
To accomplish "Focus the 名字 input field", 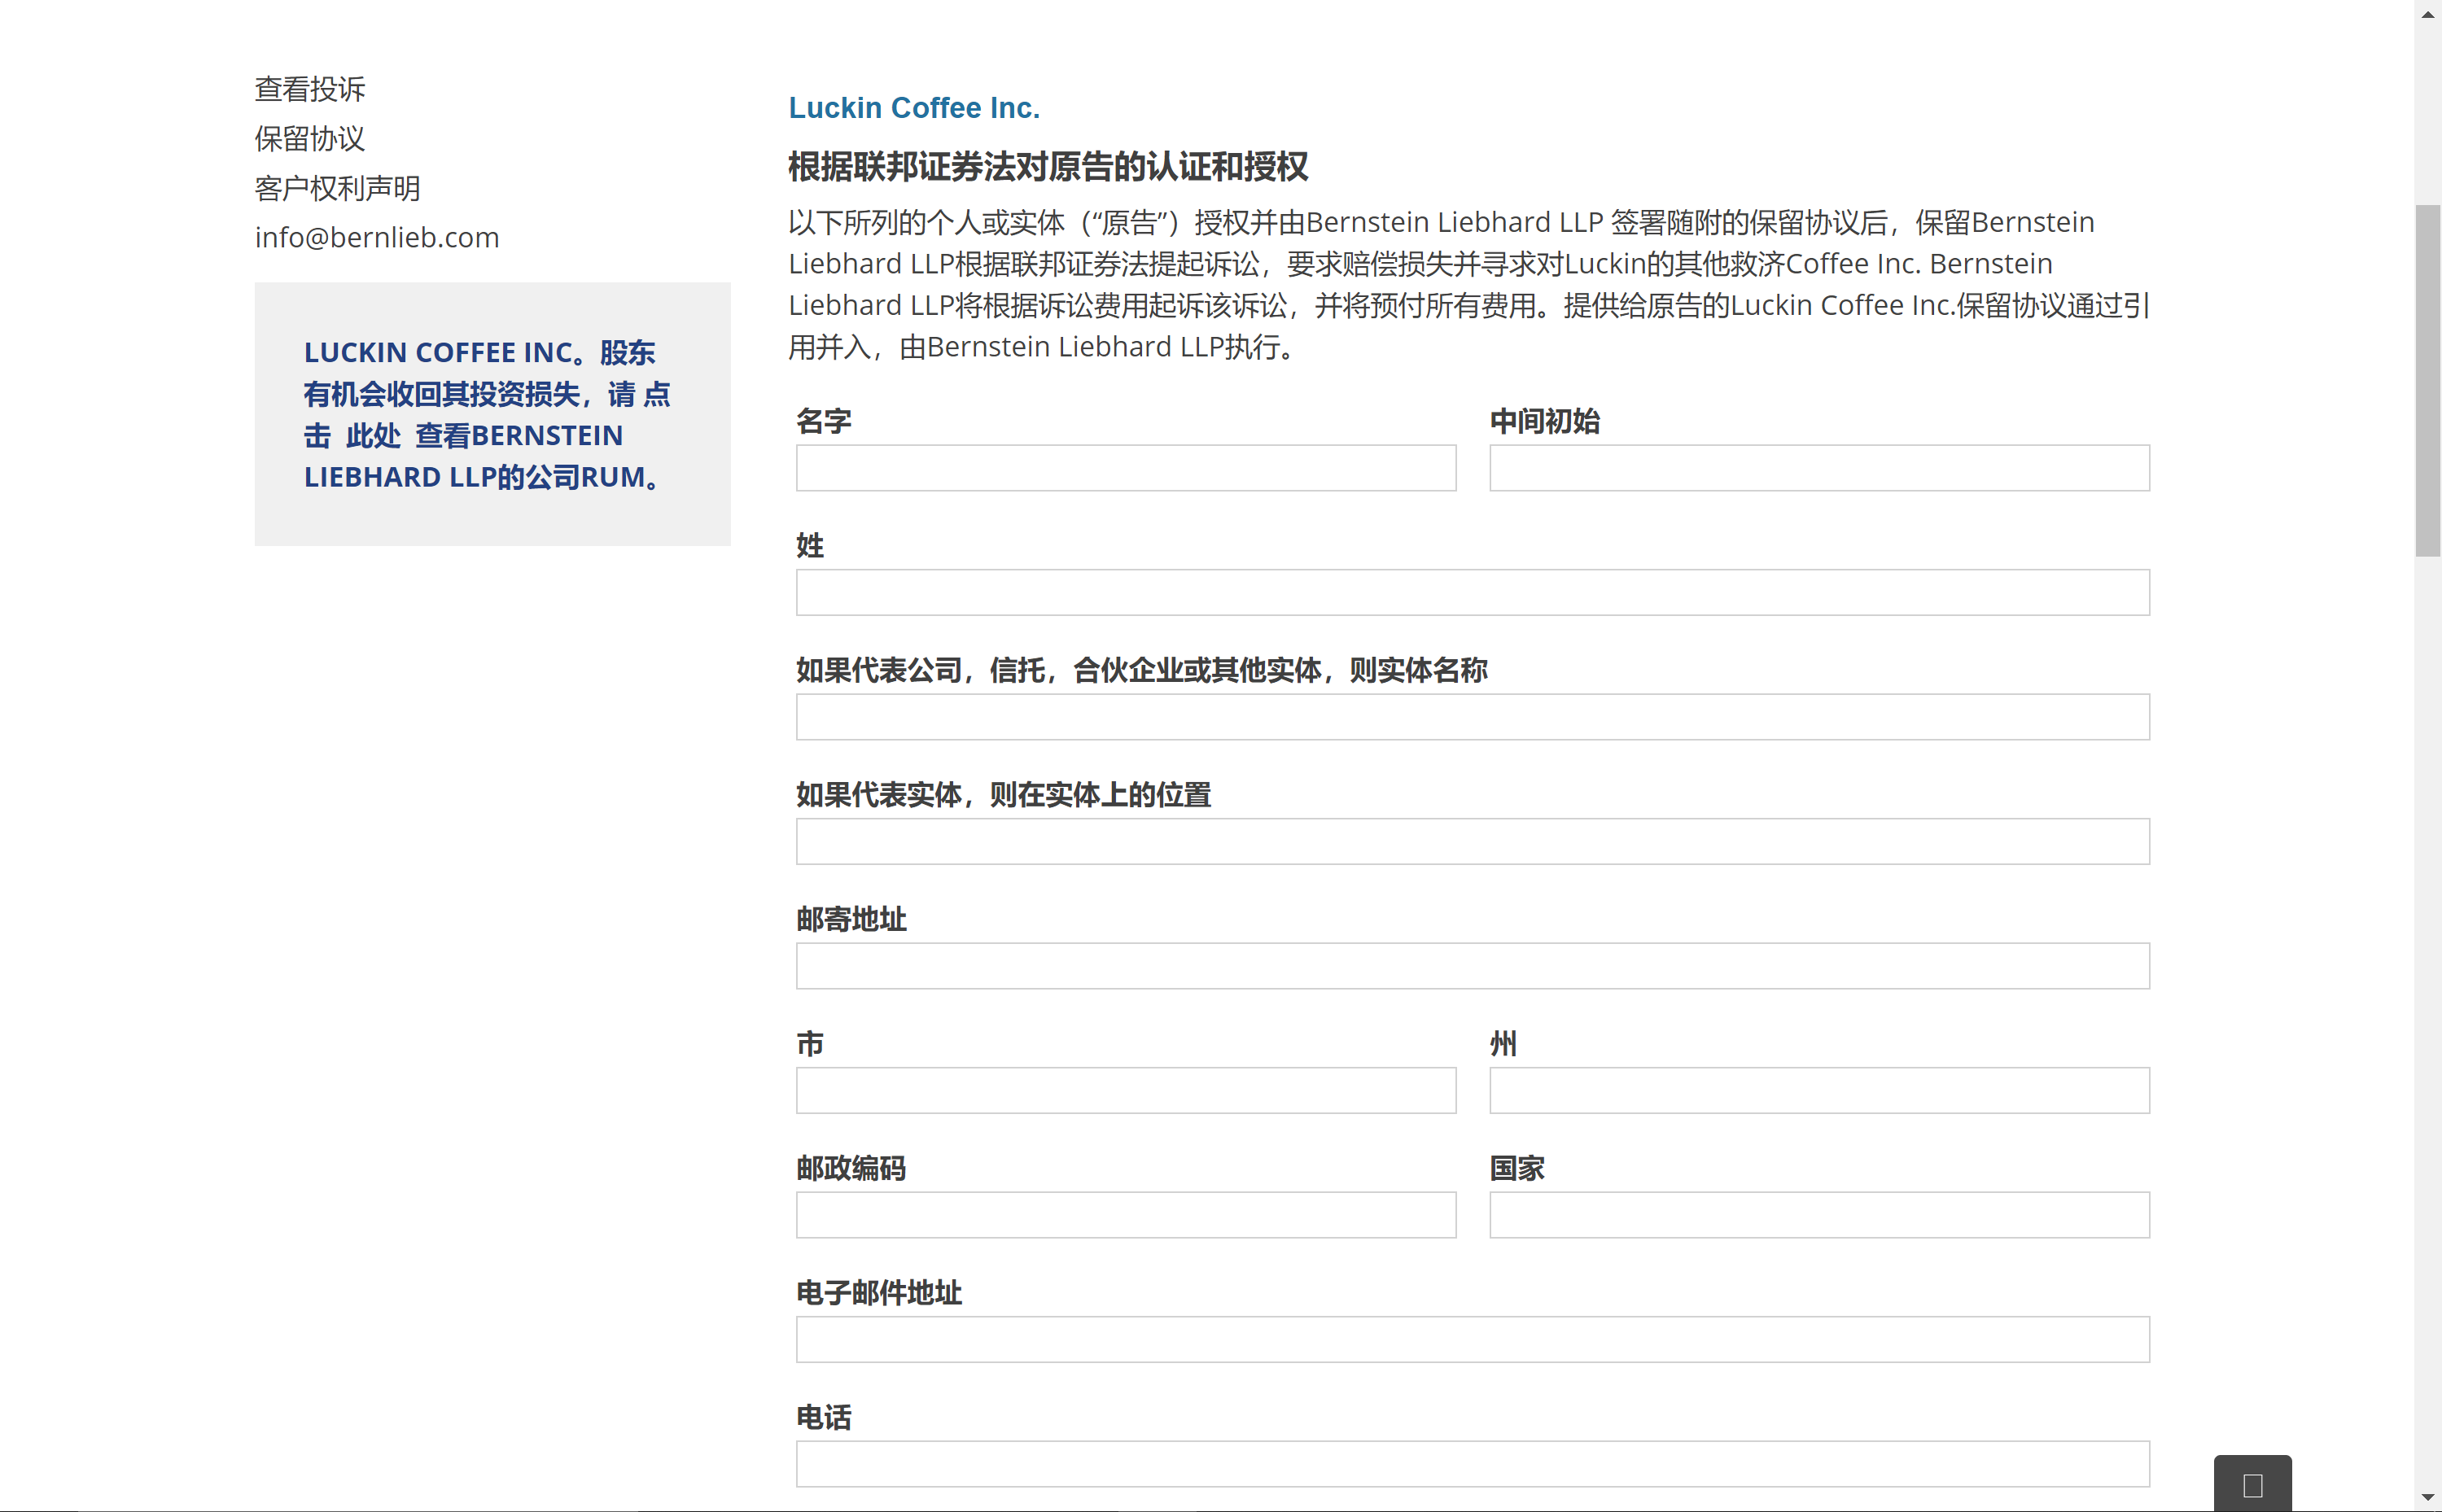I will pos(1126,468).
